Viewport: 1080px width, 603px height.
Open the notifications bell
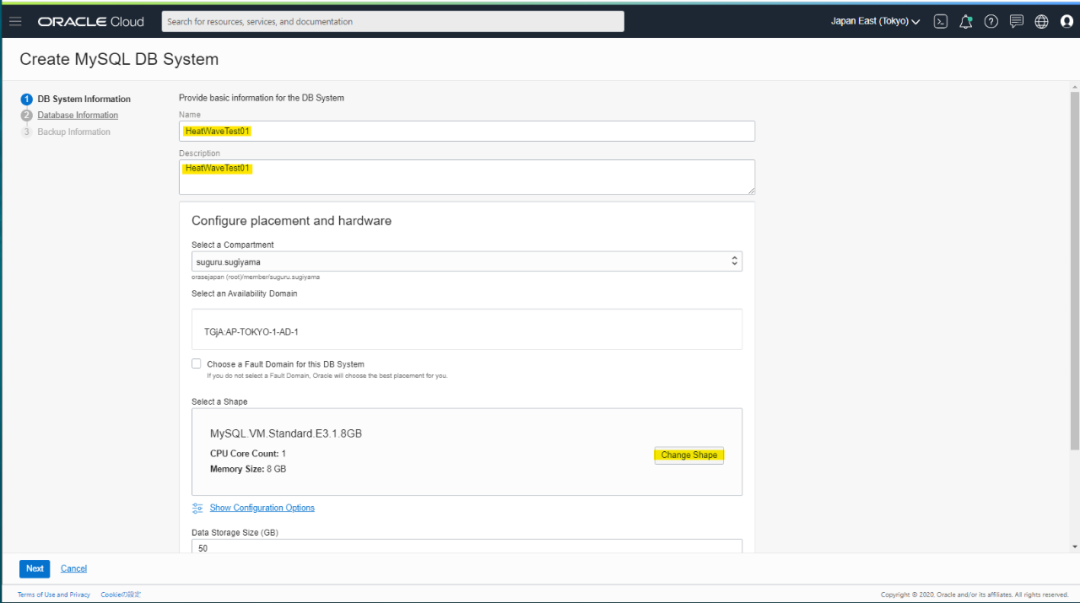coord(965,21)
